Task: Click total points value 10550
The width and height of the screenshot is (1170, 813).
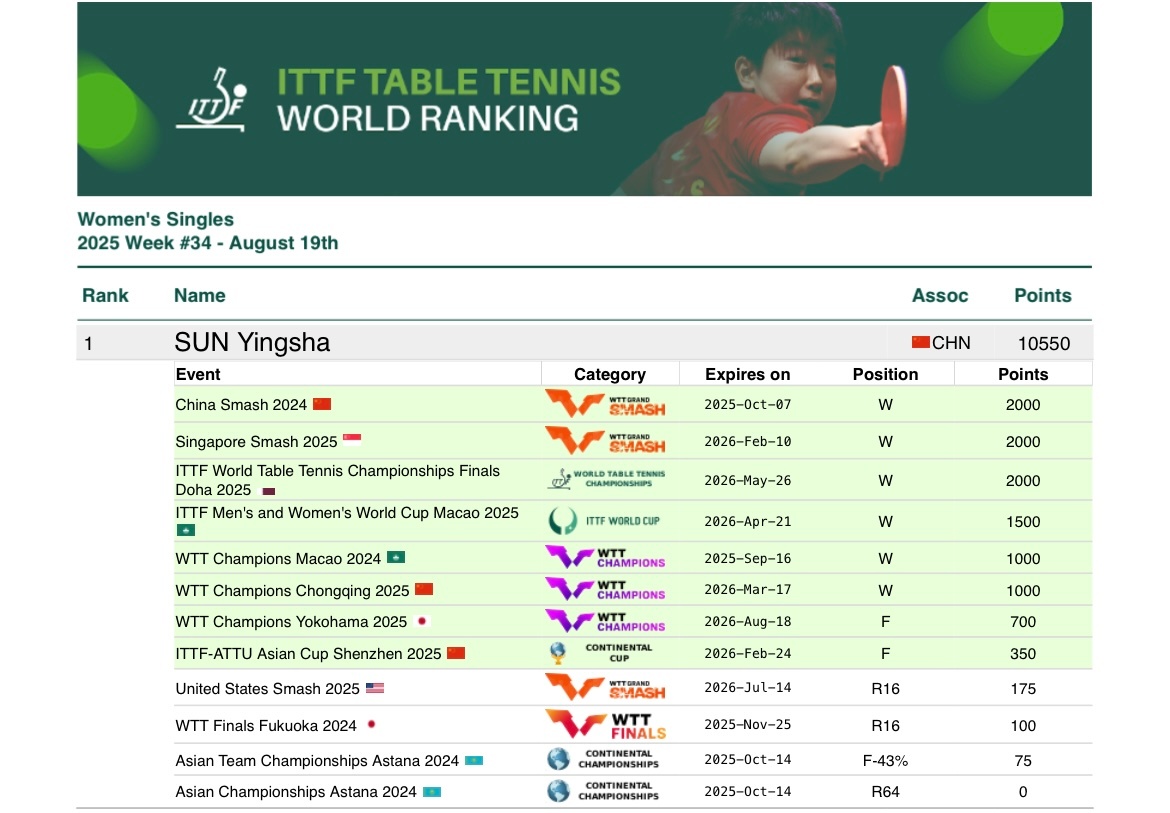Action: (x=1044, y=343)
